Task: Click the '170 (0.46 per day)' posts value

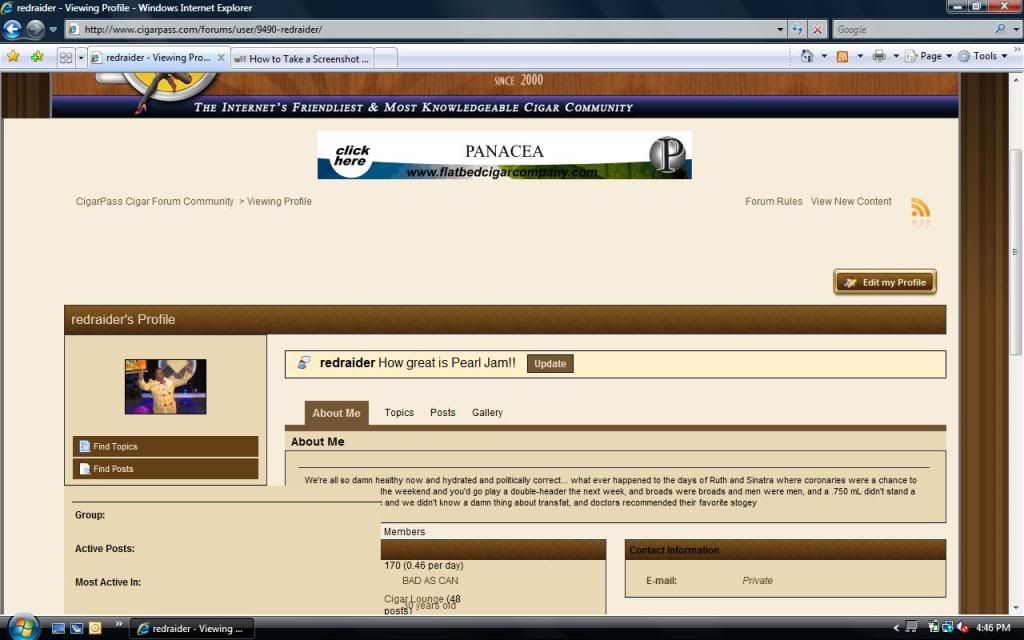Action: (x=424, y=566)
